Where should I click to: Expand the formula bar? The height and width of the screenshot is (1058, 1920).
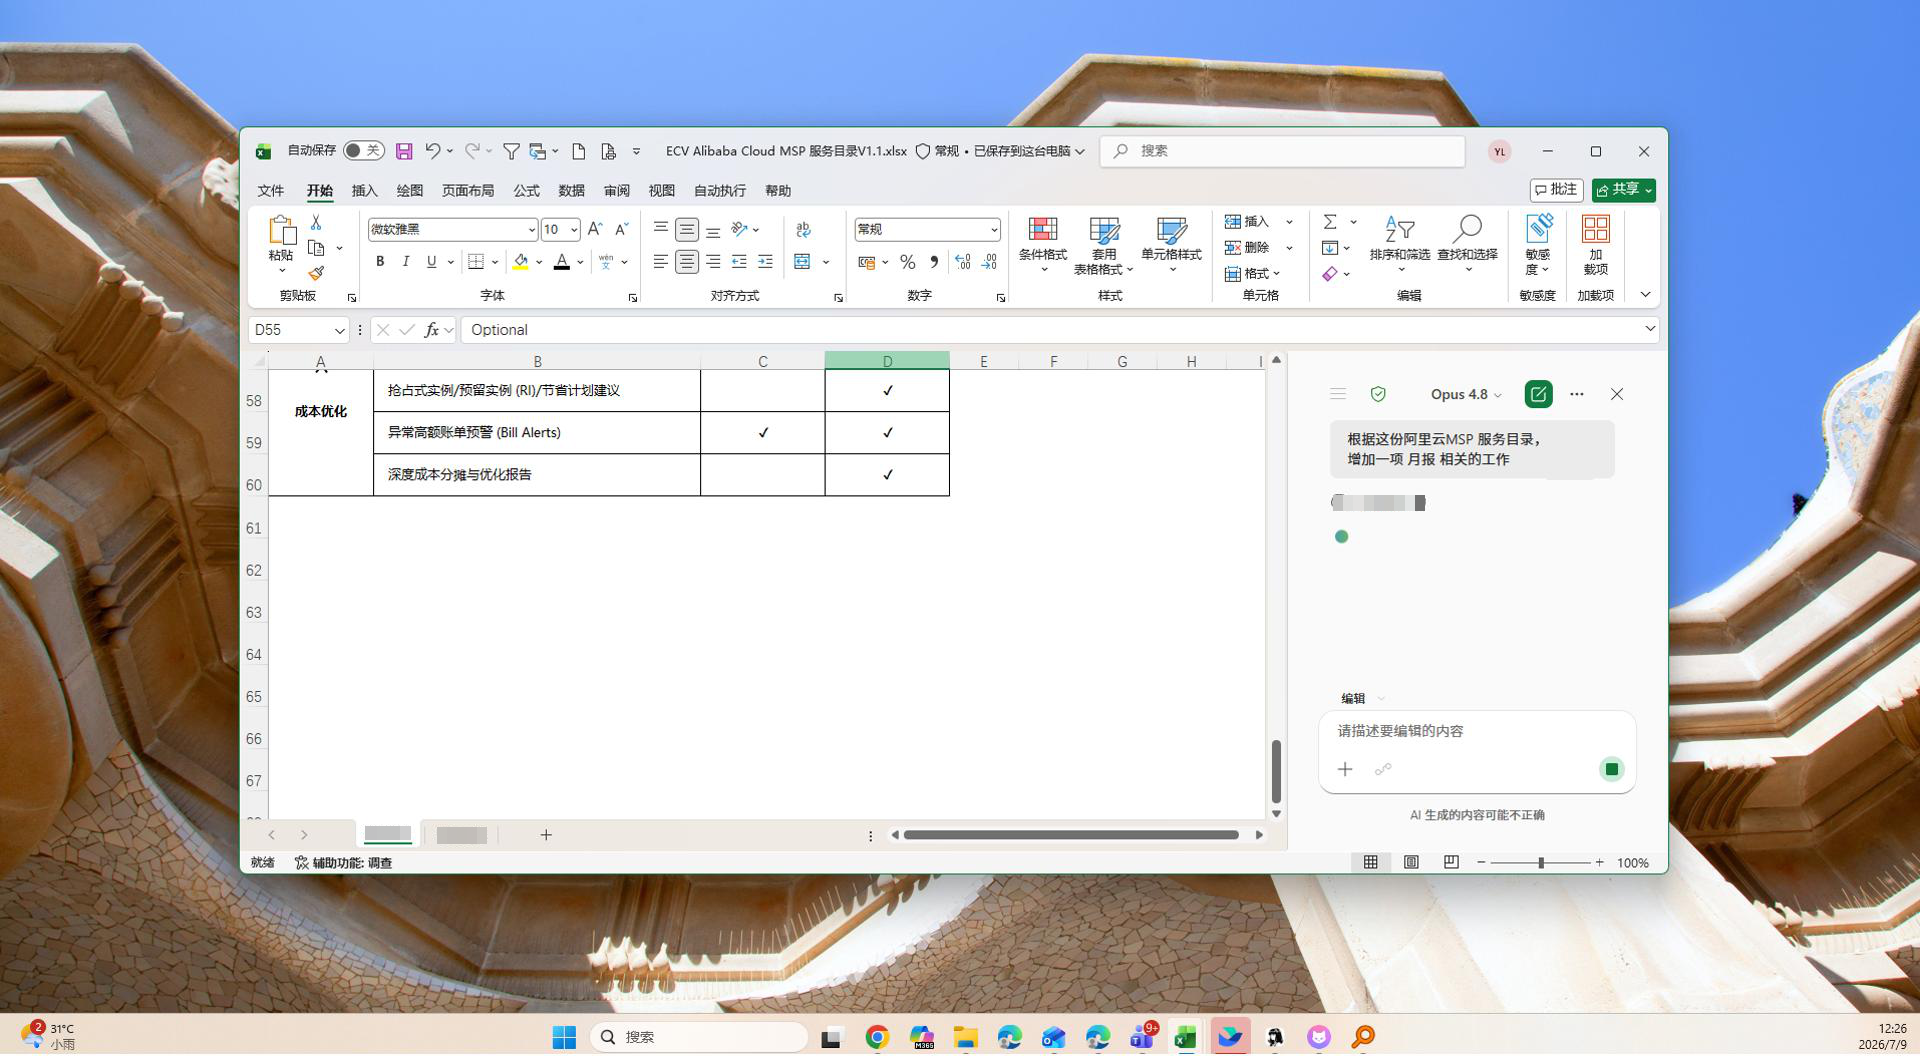tap(1650, 329)
